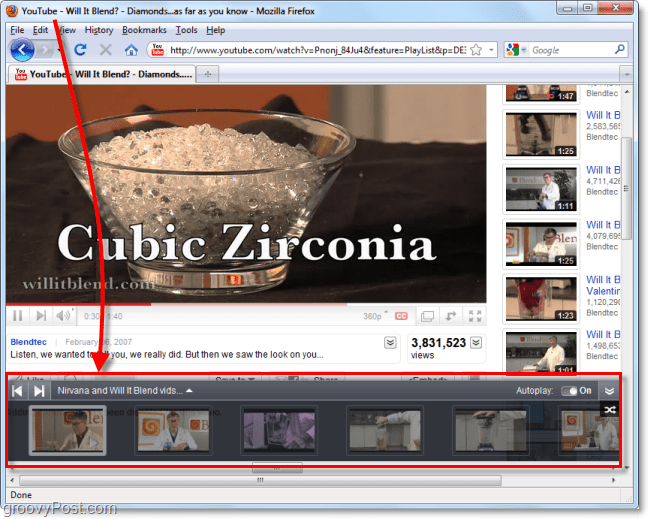
Task: Click the YouTube site favicon in address bar
Action: coord(157,50)
